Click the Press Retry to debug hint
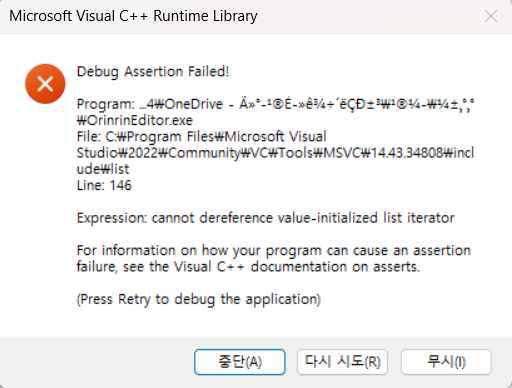 click(199, 299)
